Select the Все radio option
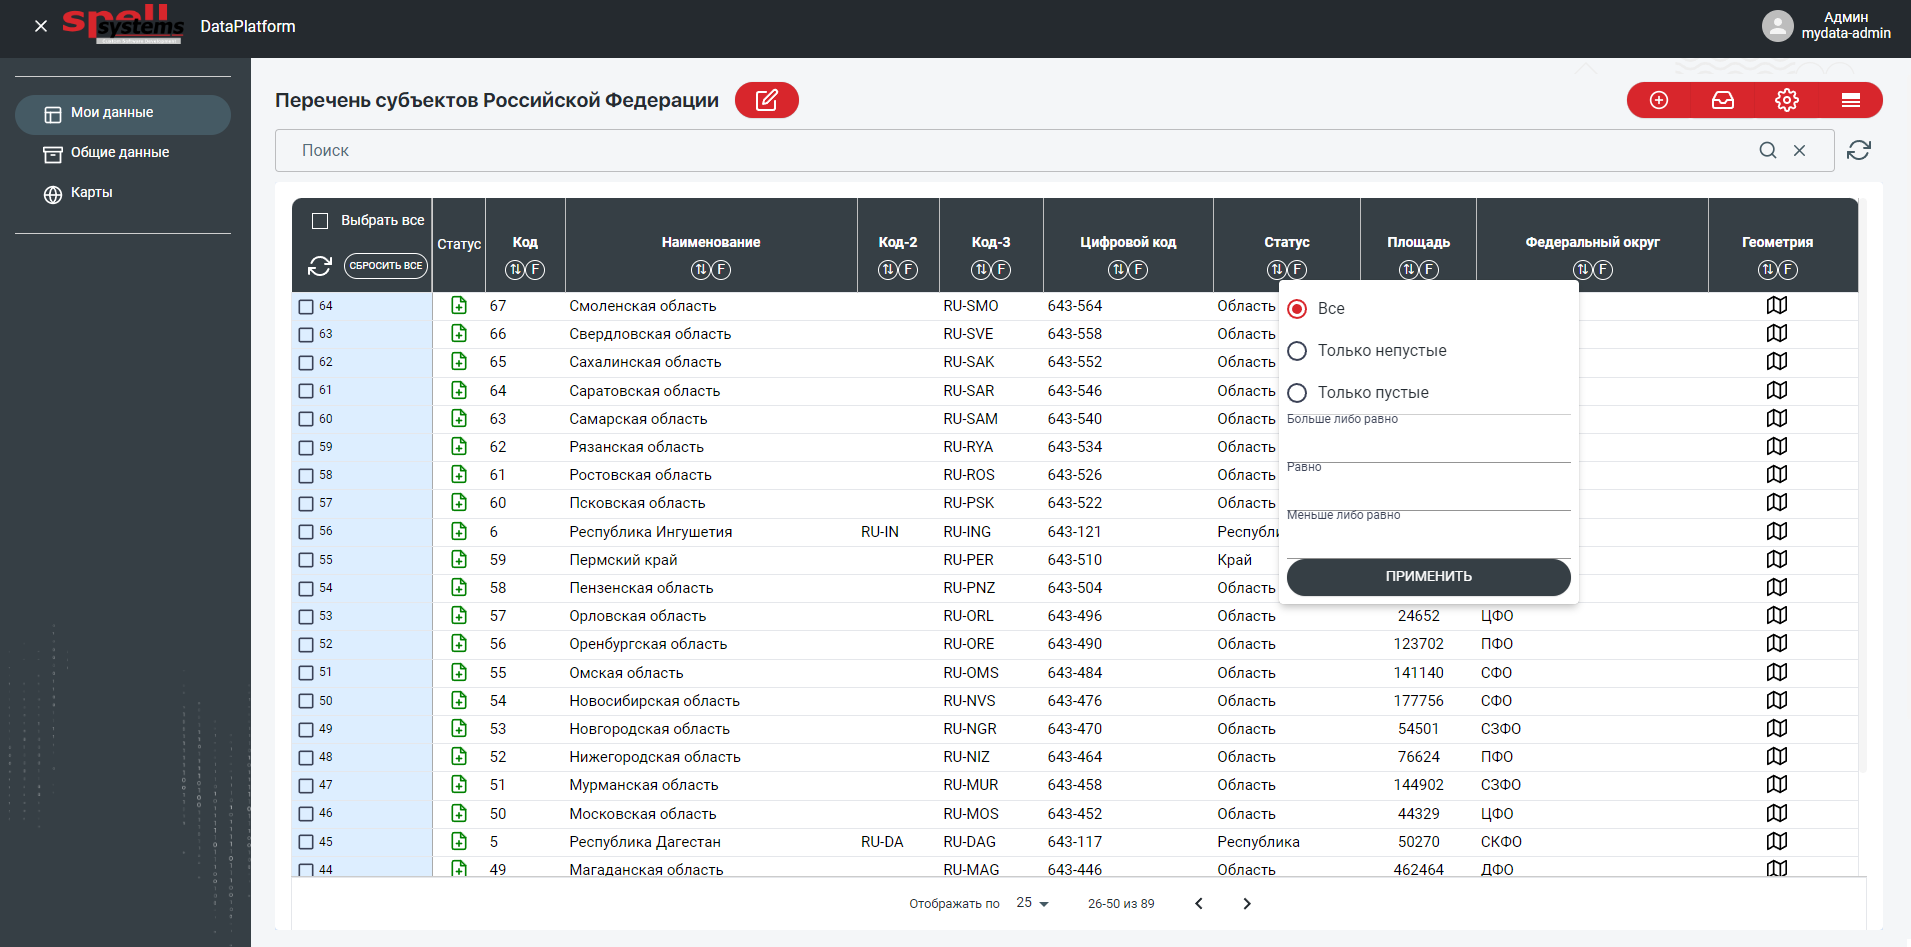1911x947 pixels. [1297, 309]
